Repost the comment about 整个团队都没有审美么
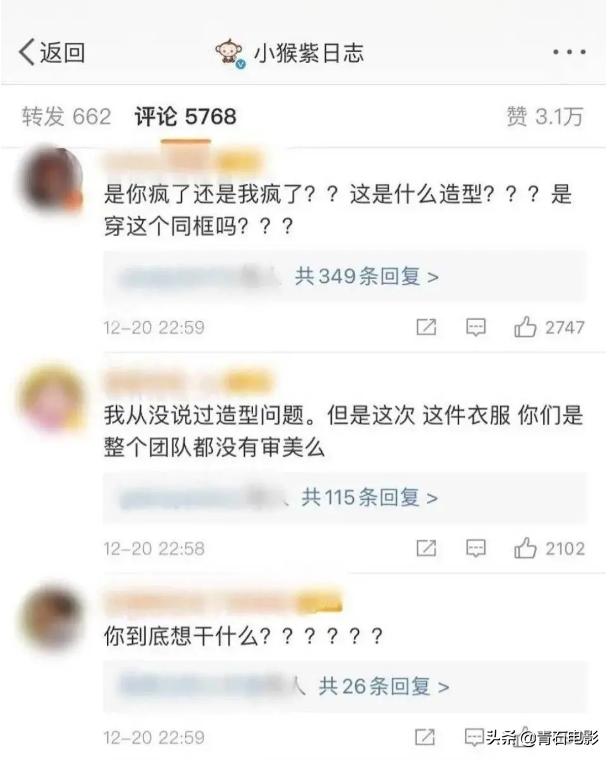This screenshot has width=613, height=760. [426, 548]
